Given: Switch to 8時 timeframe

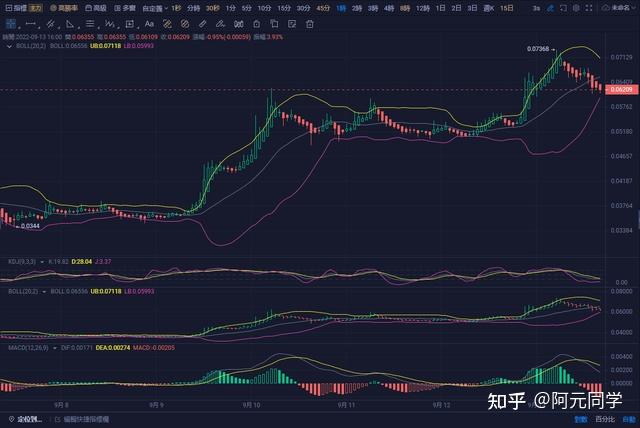Looking at the screenshot, I should [404, 8].
